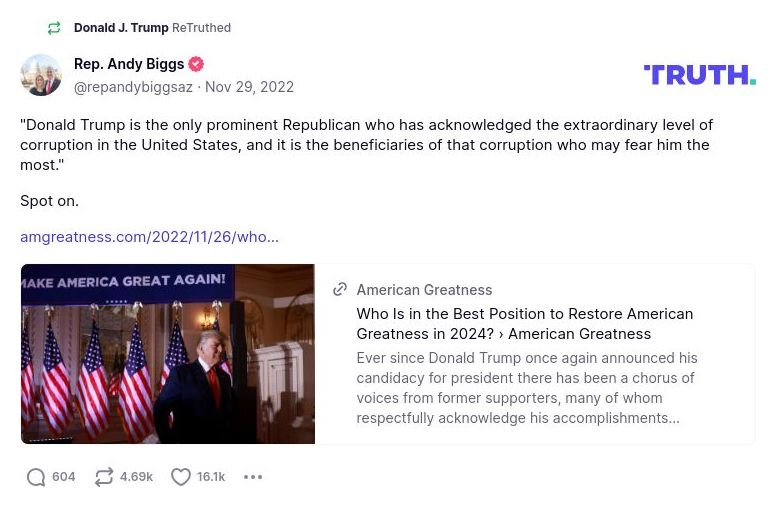The height and width of the screenshot is (507, 777).
Task: Click the red verified badge next to Andy Biggs
Action: pos(196,64)
